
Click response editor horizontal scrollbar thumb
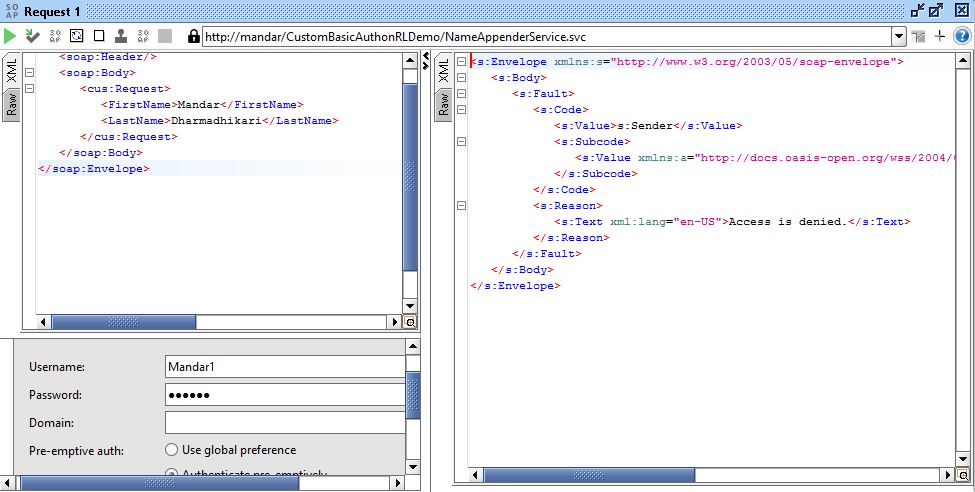click(589, 476)
